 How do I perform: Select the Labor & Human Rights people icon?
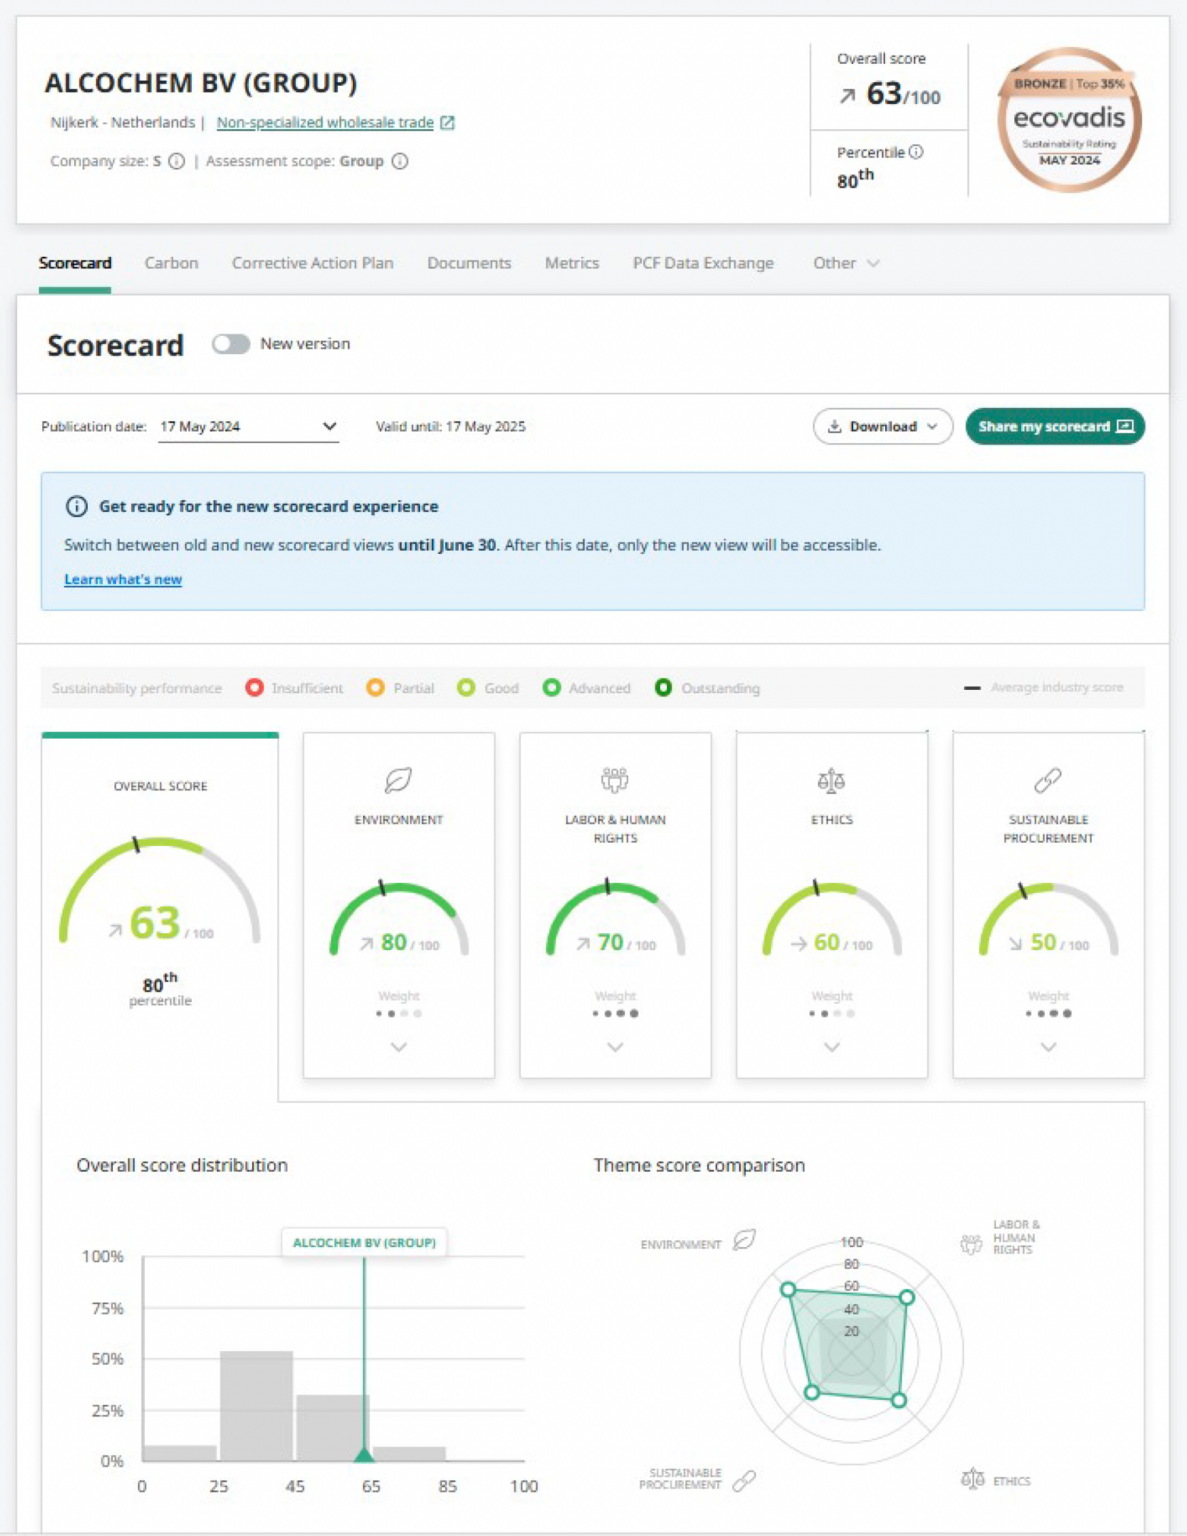pos(614,779)
